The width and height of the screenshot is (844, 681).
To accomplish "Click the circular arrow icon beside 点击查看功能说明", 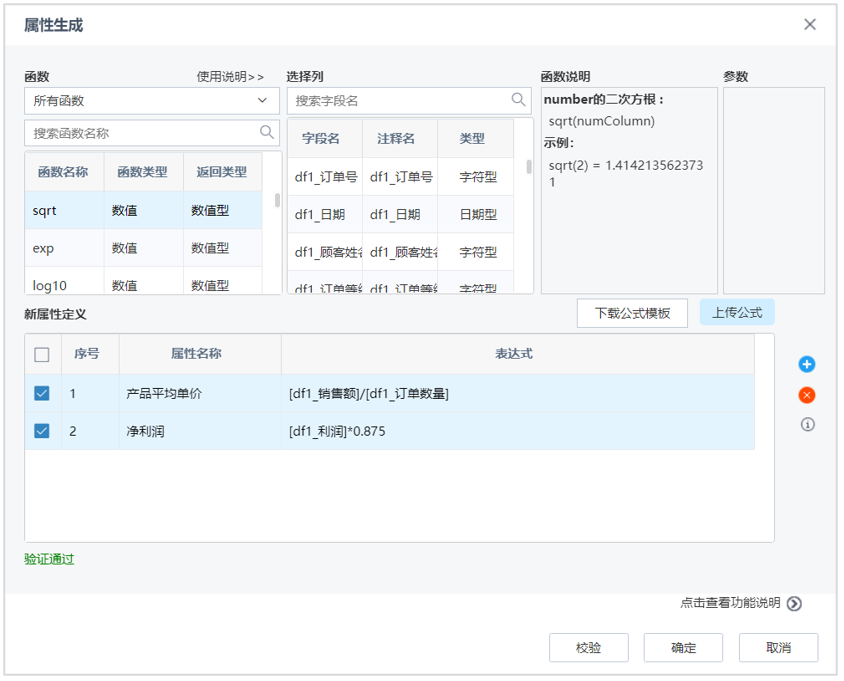I will 793,604.
